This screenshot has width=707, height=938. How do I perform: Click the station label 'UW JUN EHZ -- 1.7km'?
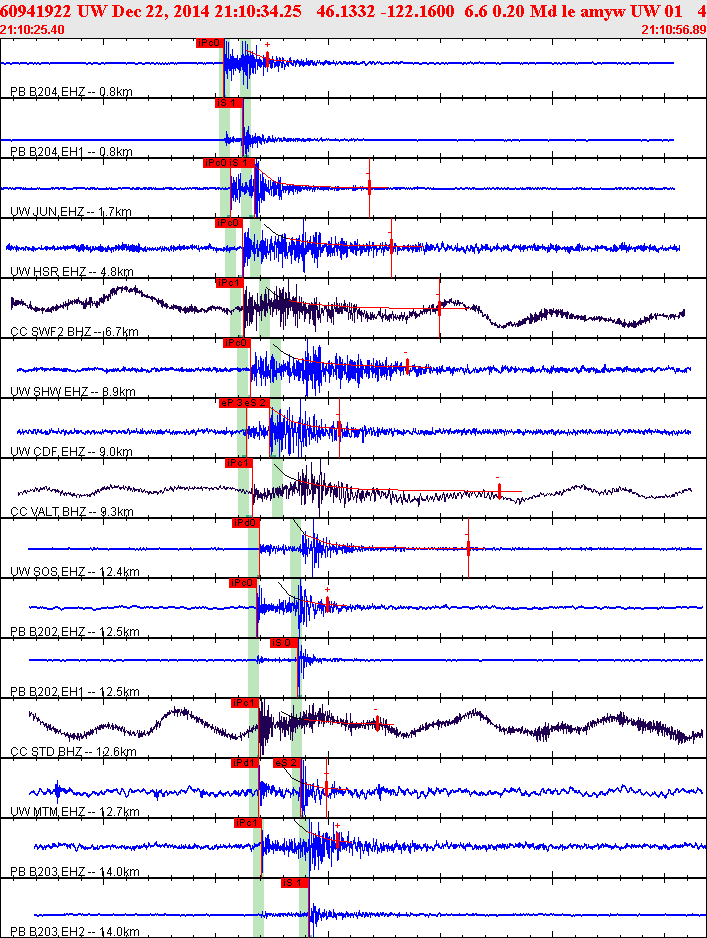[71, 211]
